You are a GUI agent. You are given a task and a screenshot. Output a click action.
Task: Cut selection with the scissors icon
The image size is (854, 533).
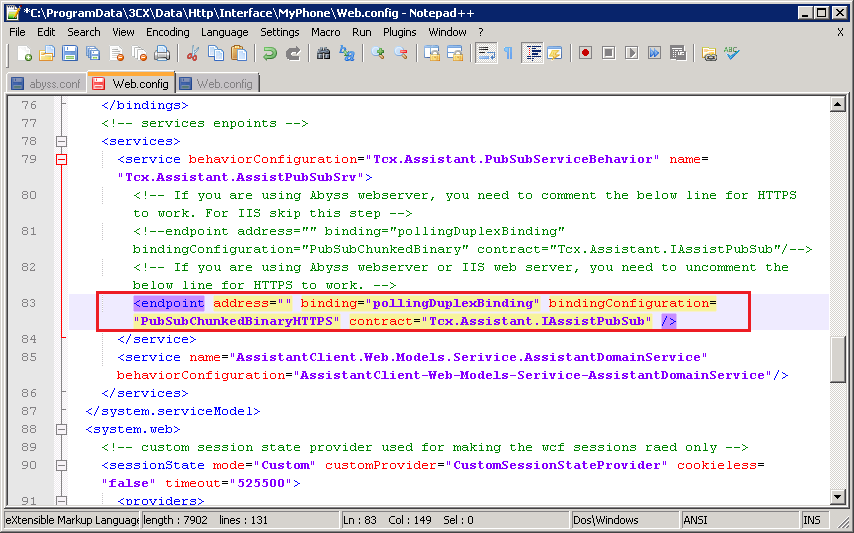[192, 53]
